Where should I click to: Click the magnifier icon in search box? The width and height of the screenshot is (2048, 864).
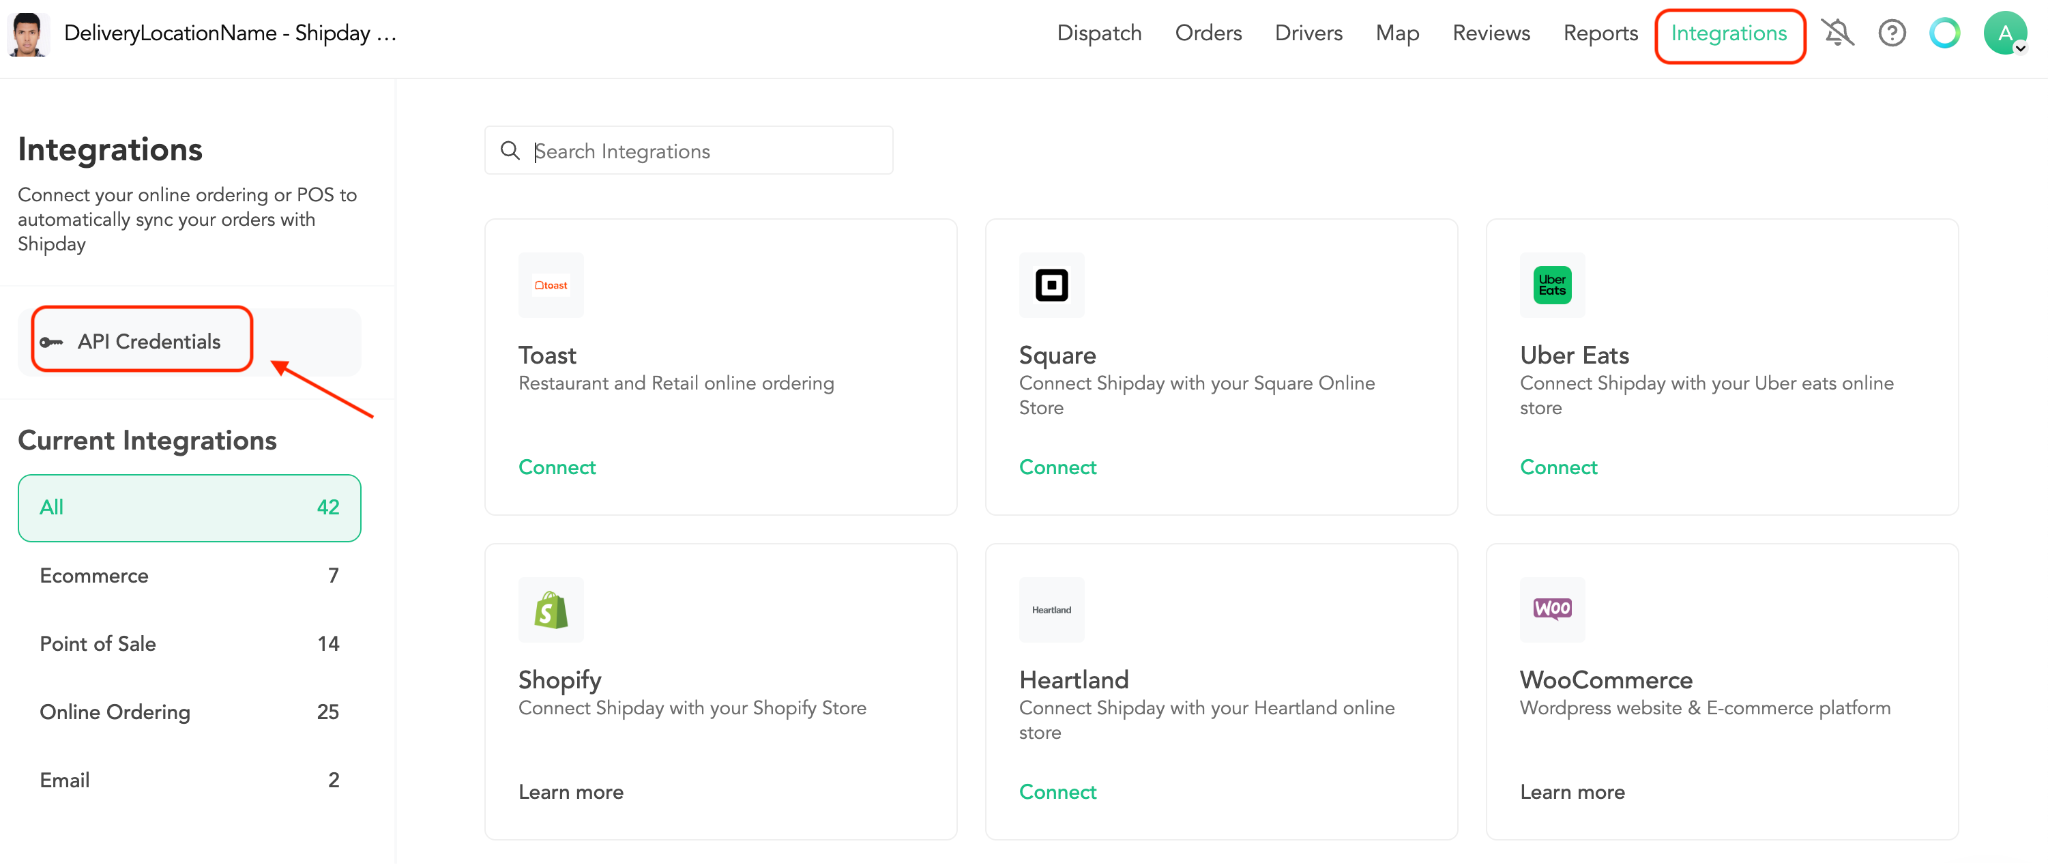pos(510,150)
